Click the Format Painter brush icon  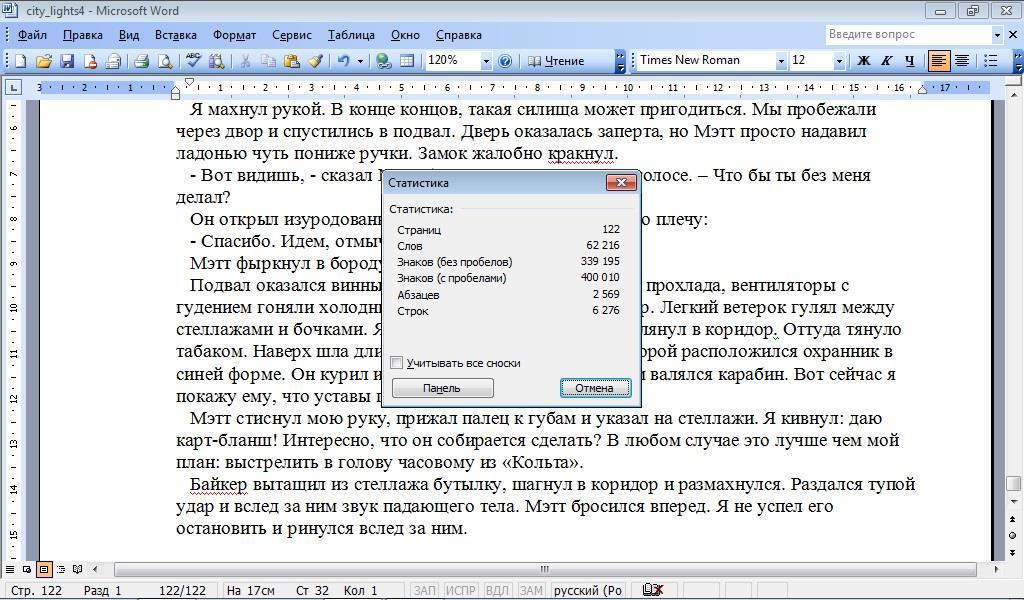click(315, 61)
